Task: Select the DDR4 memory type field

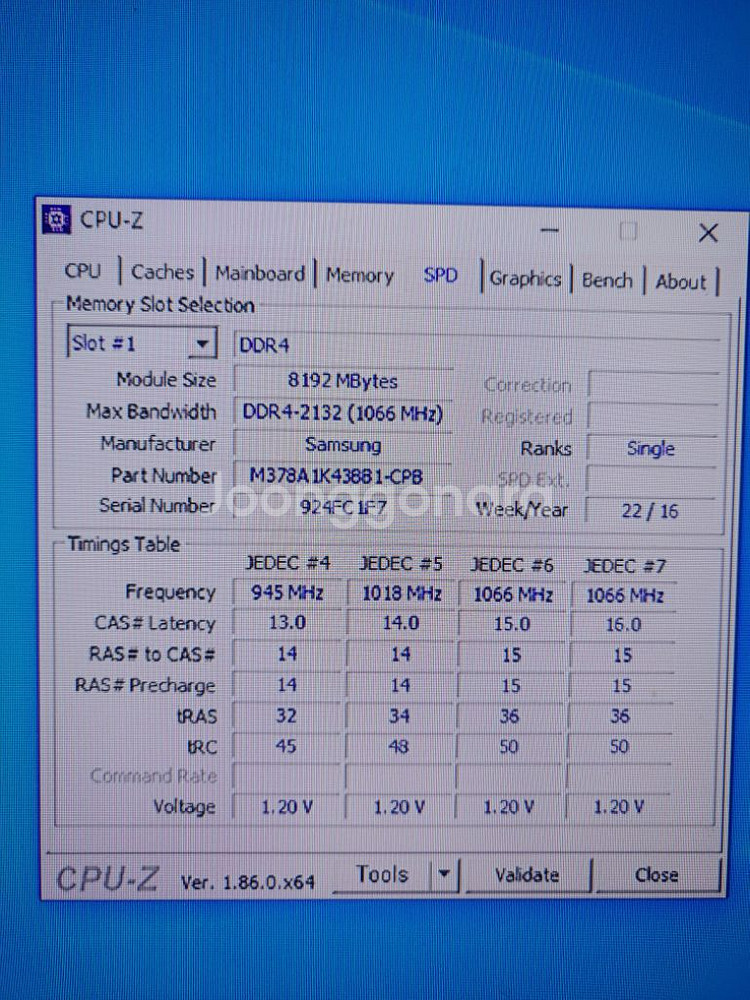Action: (476, 345)
